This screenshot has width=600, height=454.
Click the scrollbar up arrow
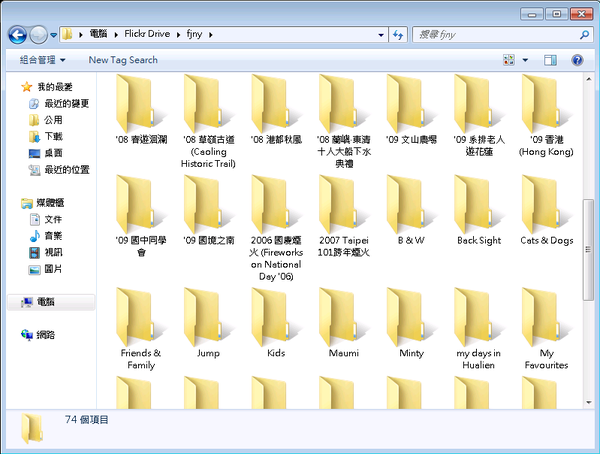[x=589, y=79]
